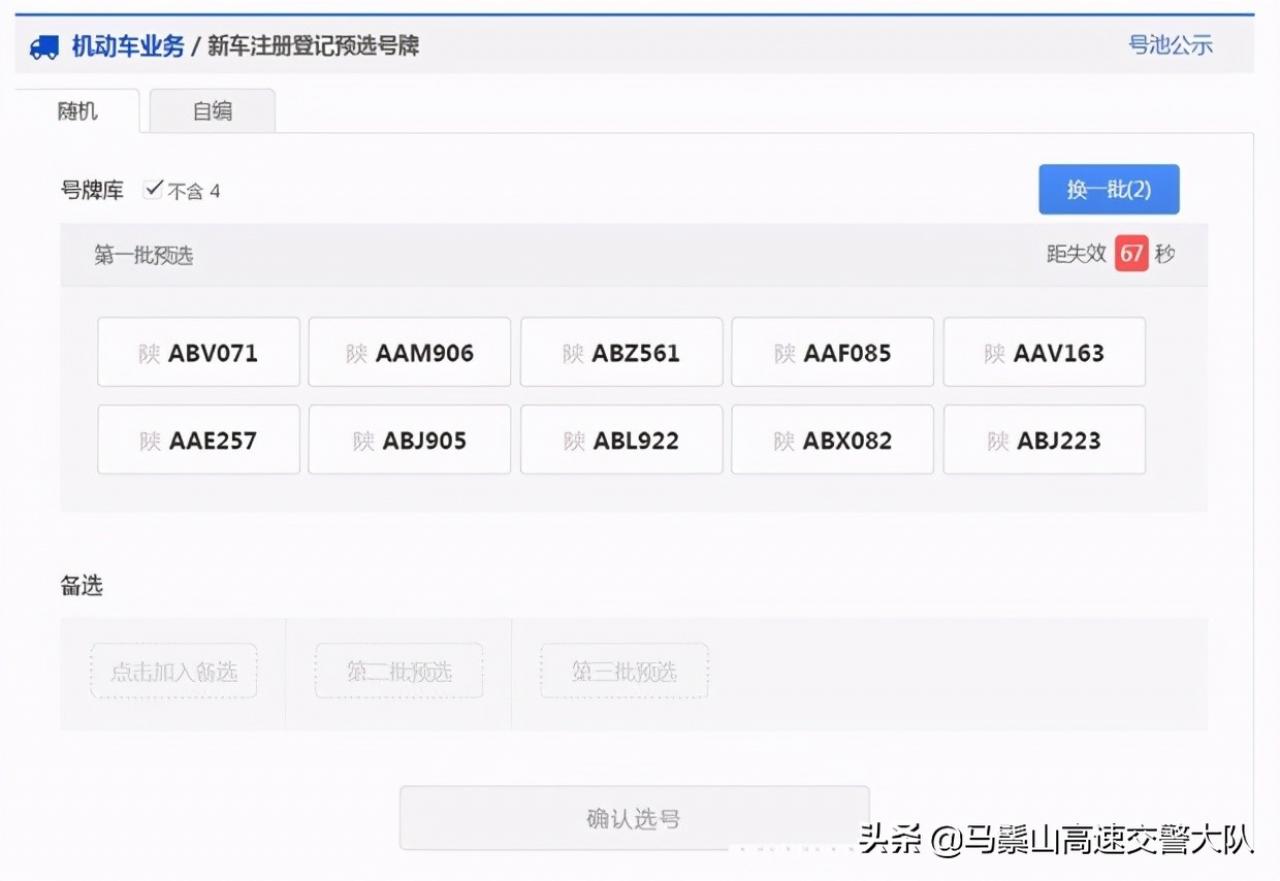Select plate 陕ABL922
This screenshot has height=881, width=1280.
(621, 439)
